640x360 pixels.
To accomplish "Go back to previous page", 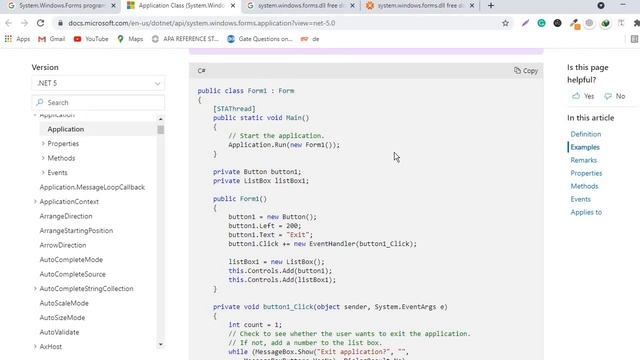I will click(x=9, y=23).
